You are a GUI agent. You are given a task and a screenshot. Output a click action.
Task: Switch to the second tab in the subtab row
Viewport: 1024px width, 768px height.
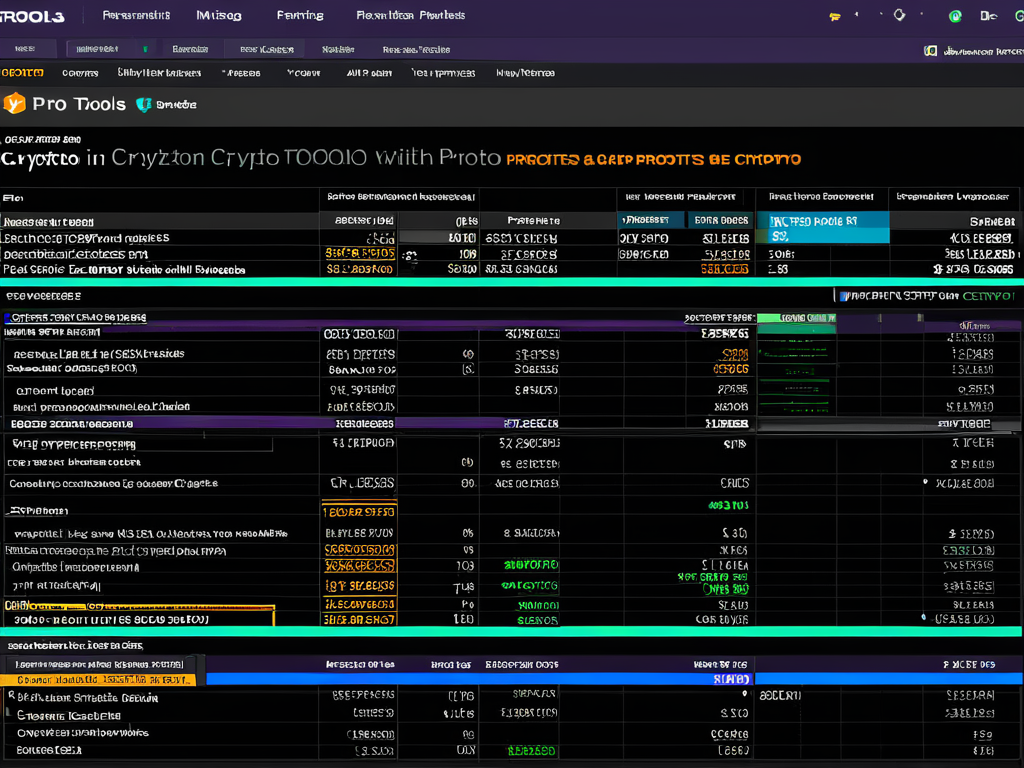[x=188, y=47]
